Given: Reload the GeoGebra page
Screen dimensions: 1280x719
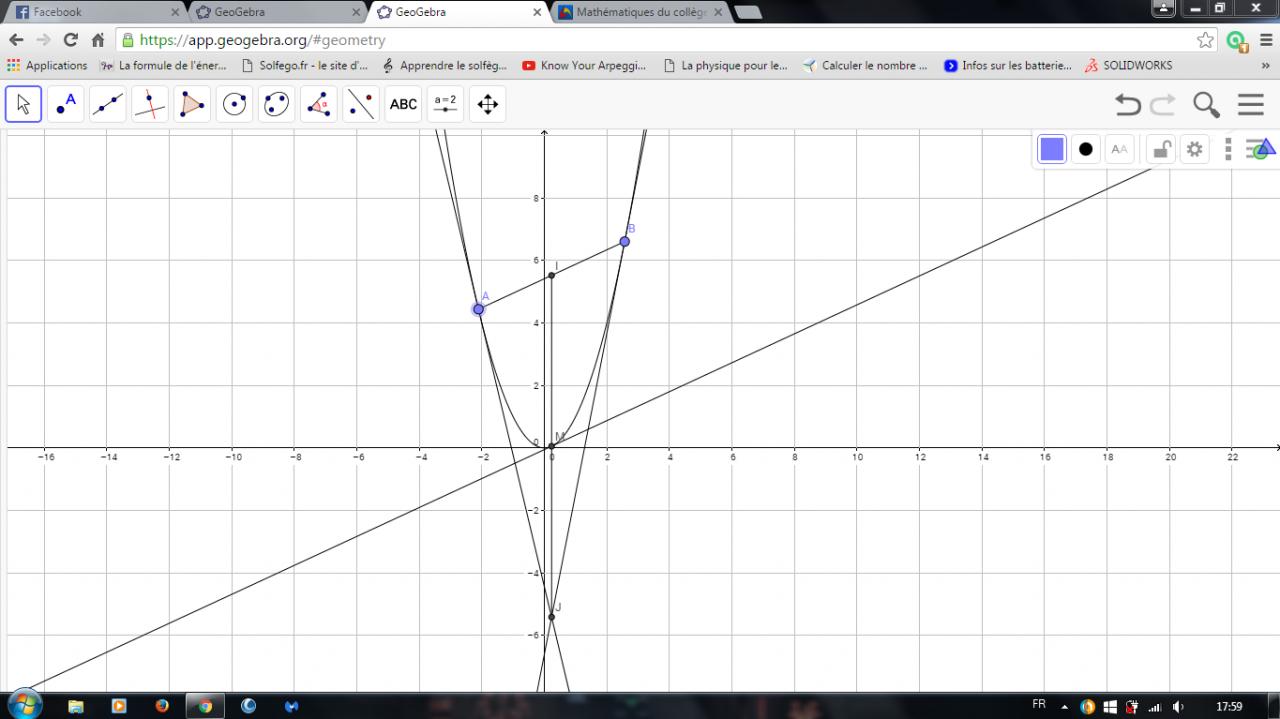Looking at the screenshot, I should (x=70, y=40).
